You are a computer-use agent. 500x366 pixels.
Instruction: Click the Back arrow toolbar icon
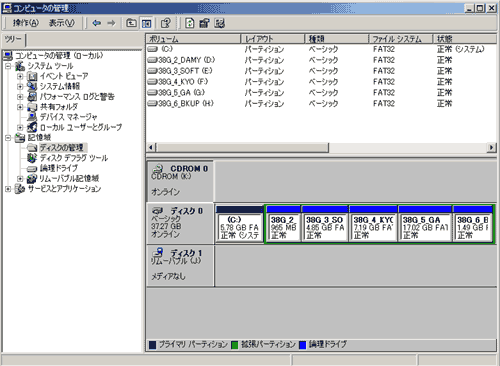pyautogui.click(x=97, y=23)
